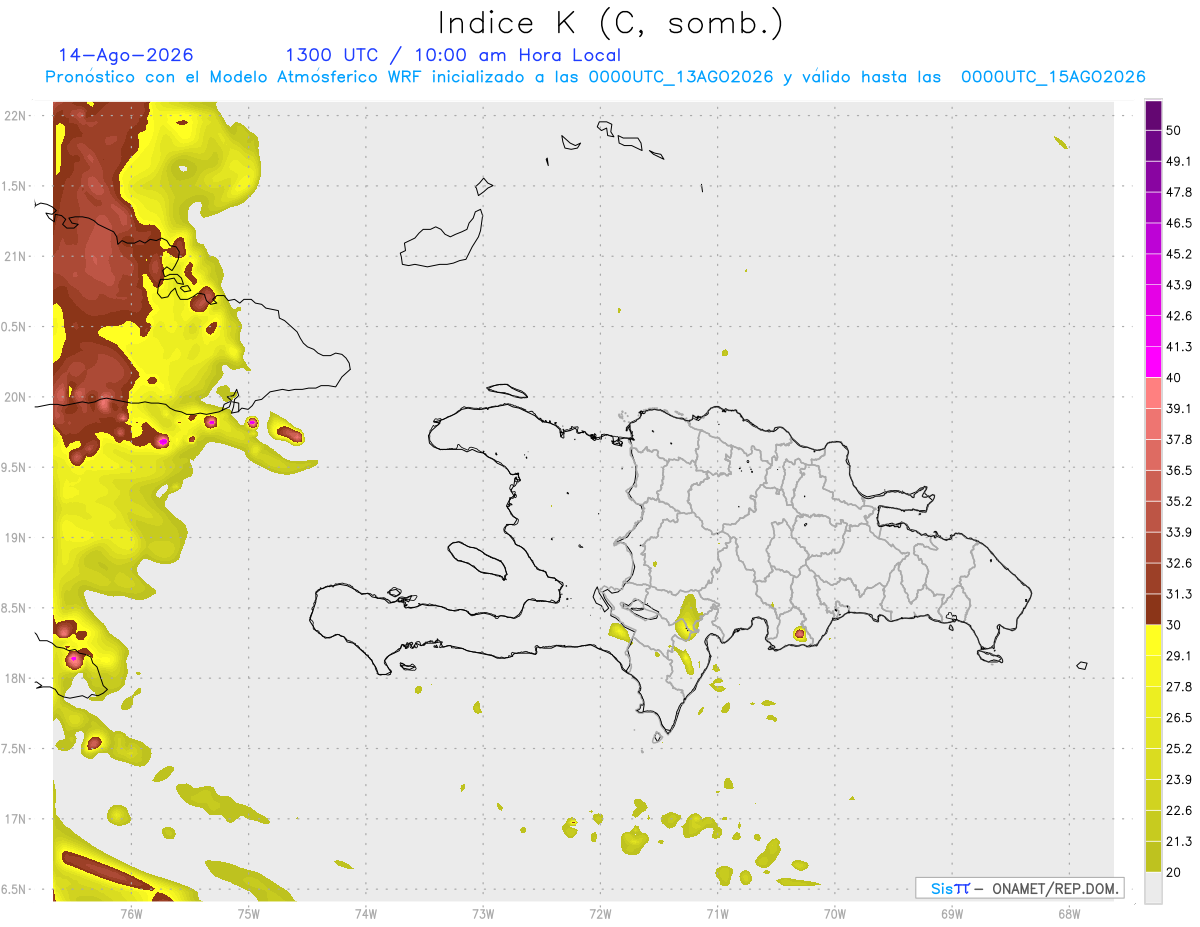
Task: Select the words "Modelo Atmosferico WRF" in the subtitle
Action: [319, 77]
